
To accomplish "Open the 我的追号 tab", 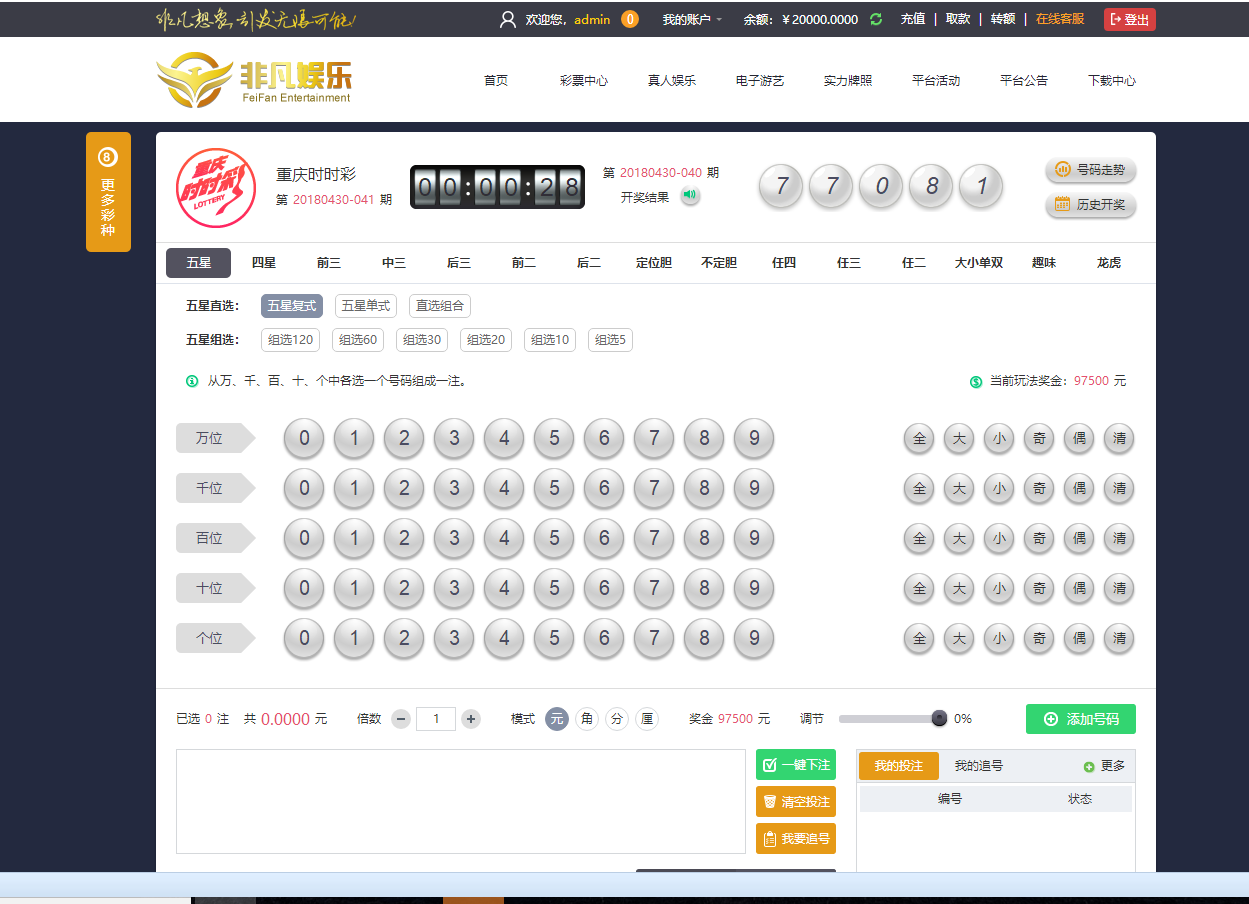I will coord(978,766).
